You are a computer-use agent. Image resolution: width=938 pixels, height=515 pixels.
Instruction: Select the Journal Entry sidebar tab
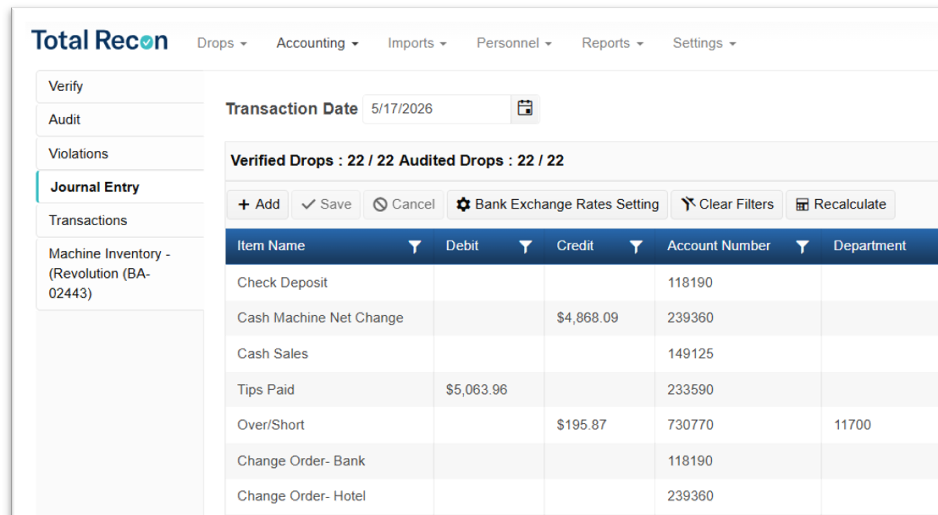(x=120, y=187)
